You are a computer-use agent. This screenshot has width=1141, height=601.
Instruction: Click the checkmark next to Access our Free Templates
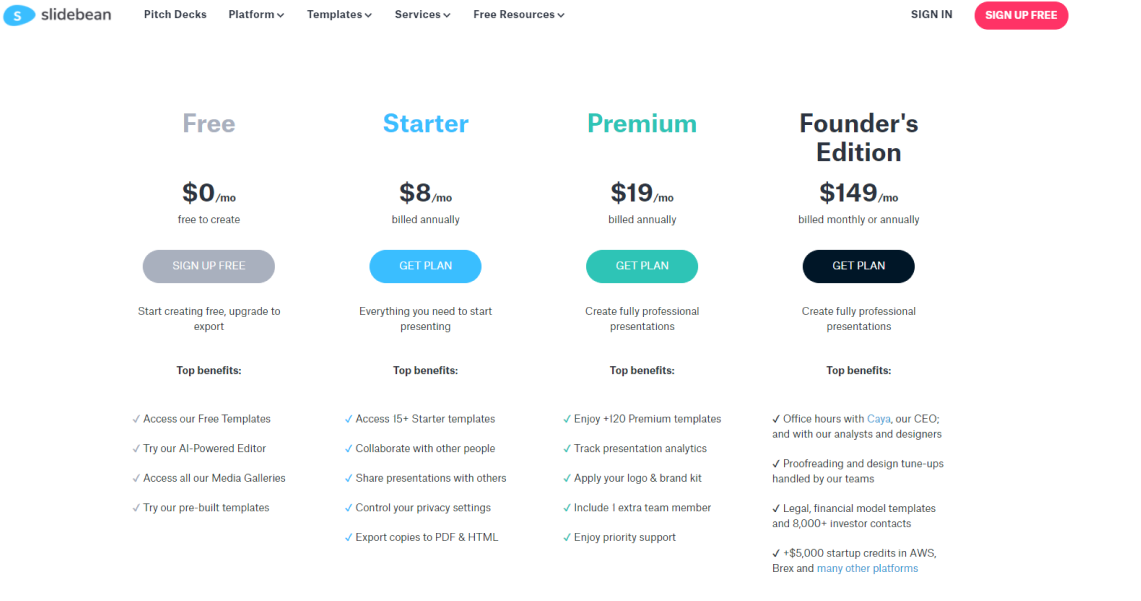135,418
